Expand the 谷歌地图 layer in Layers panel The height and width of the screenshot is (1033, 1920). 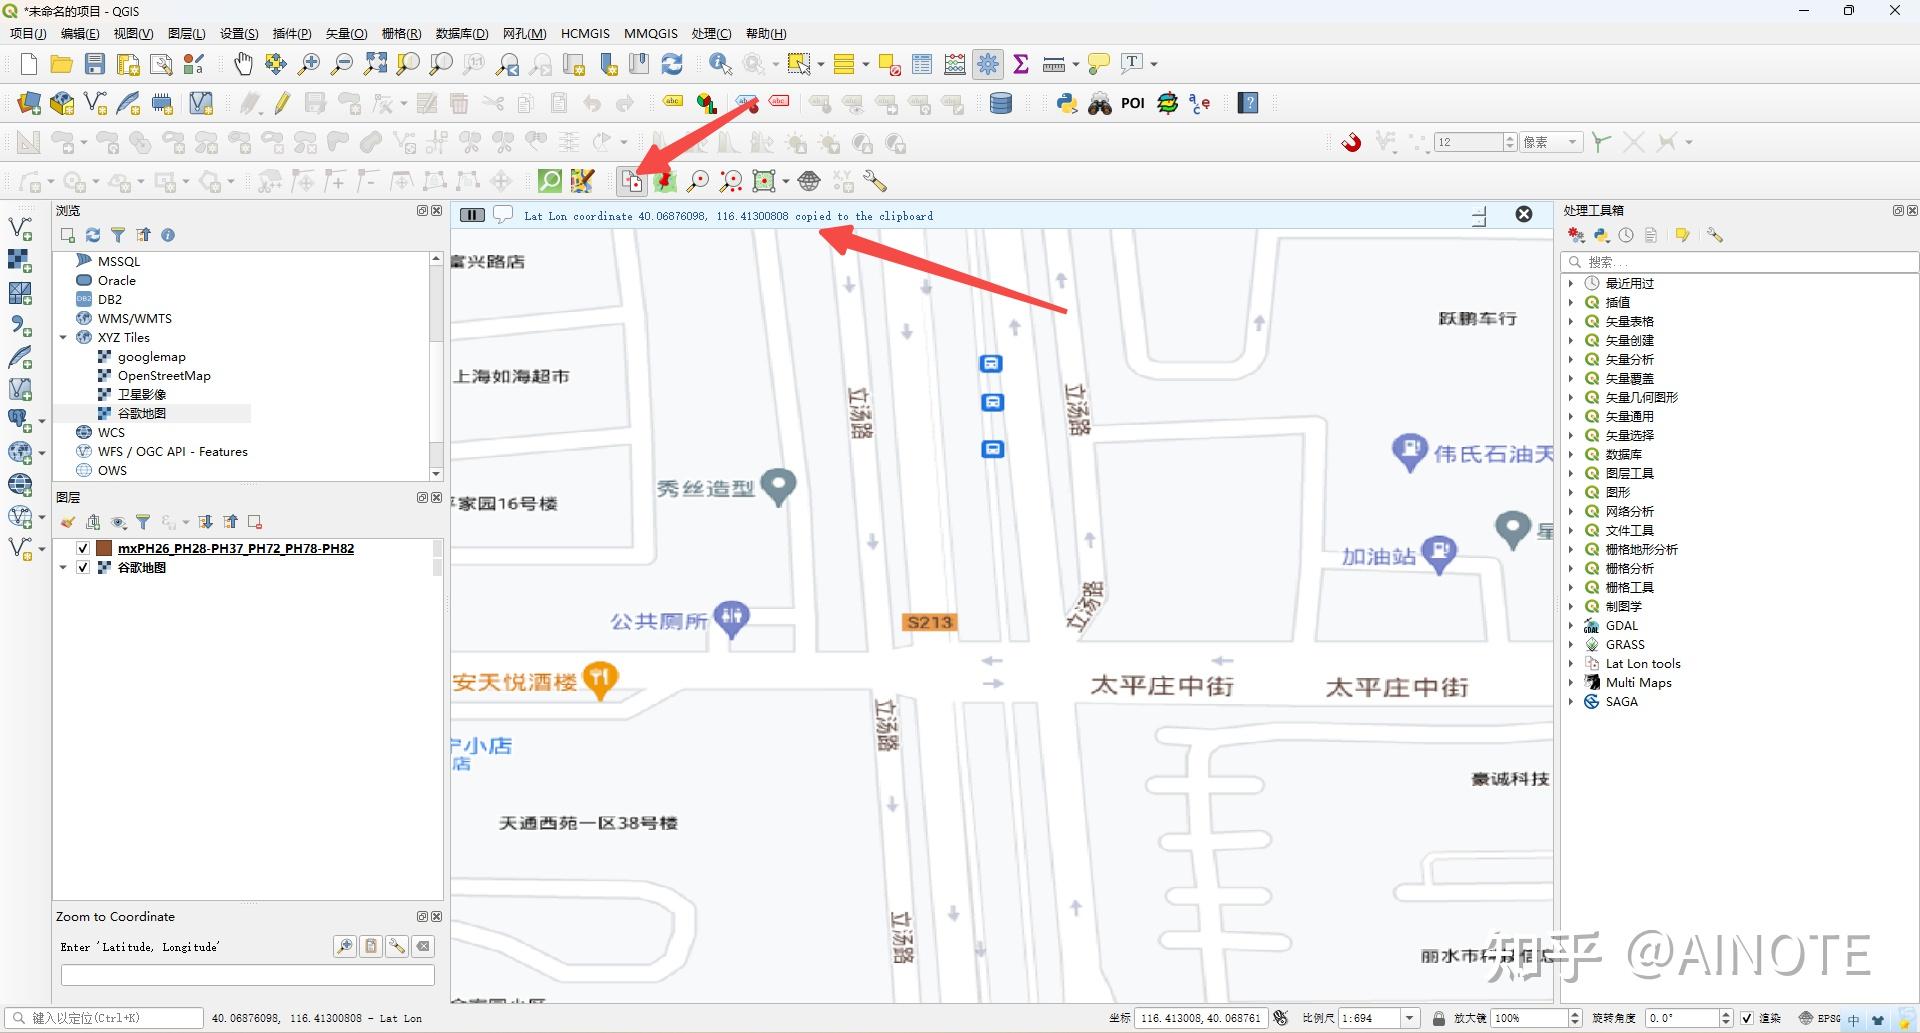64,567
